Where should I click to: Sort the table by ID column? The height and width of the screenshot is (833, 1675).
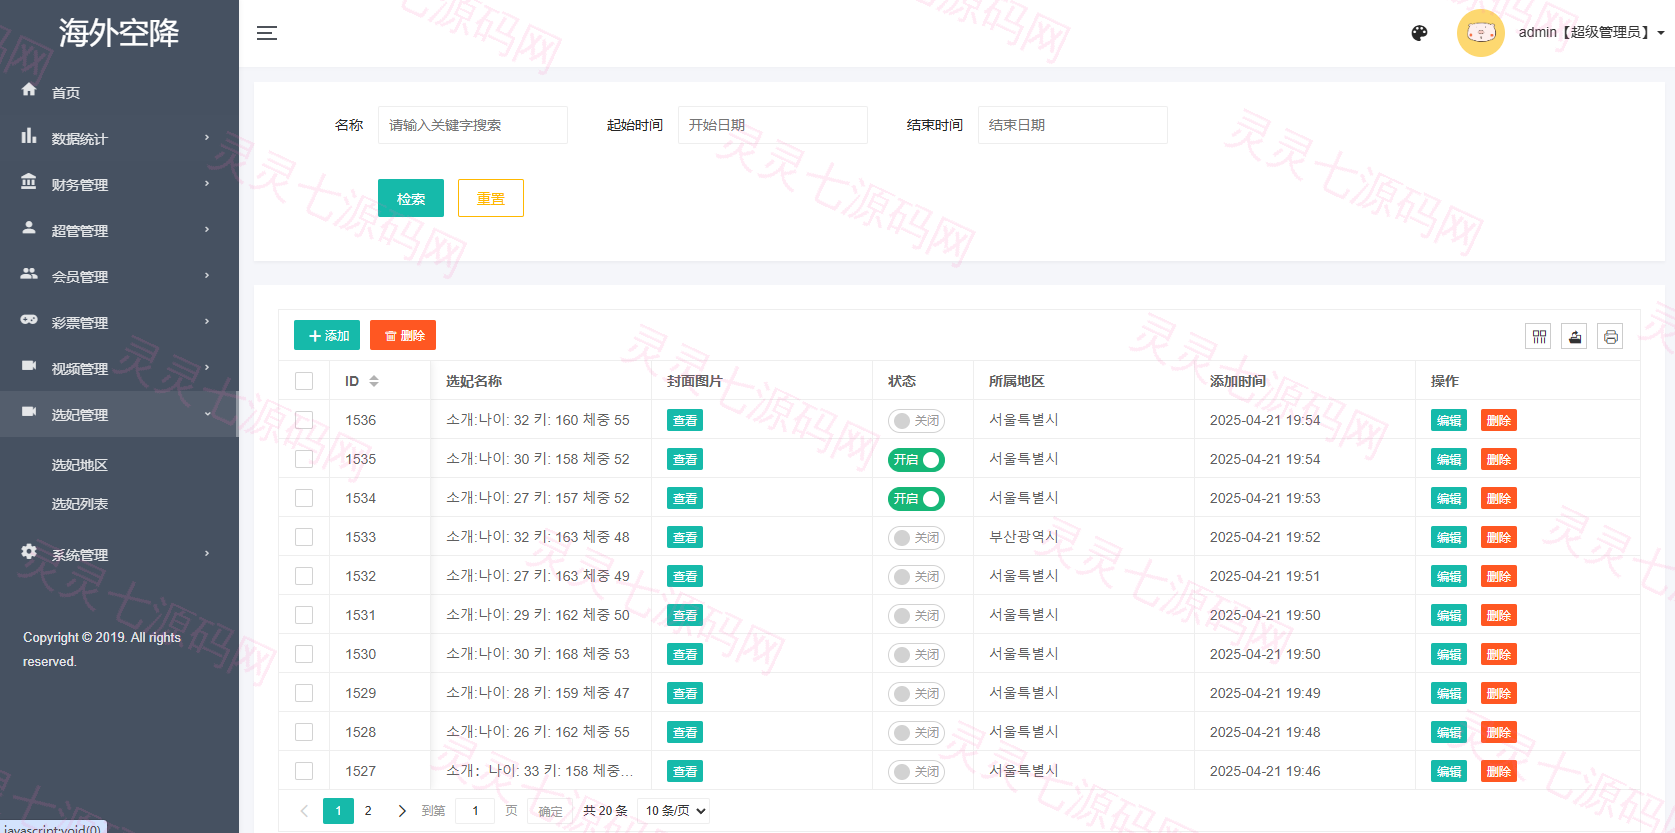pos(374,381)
